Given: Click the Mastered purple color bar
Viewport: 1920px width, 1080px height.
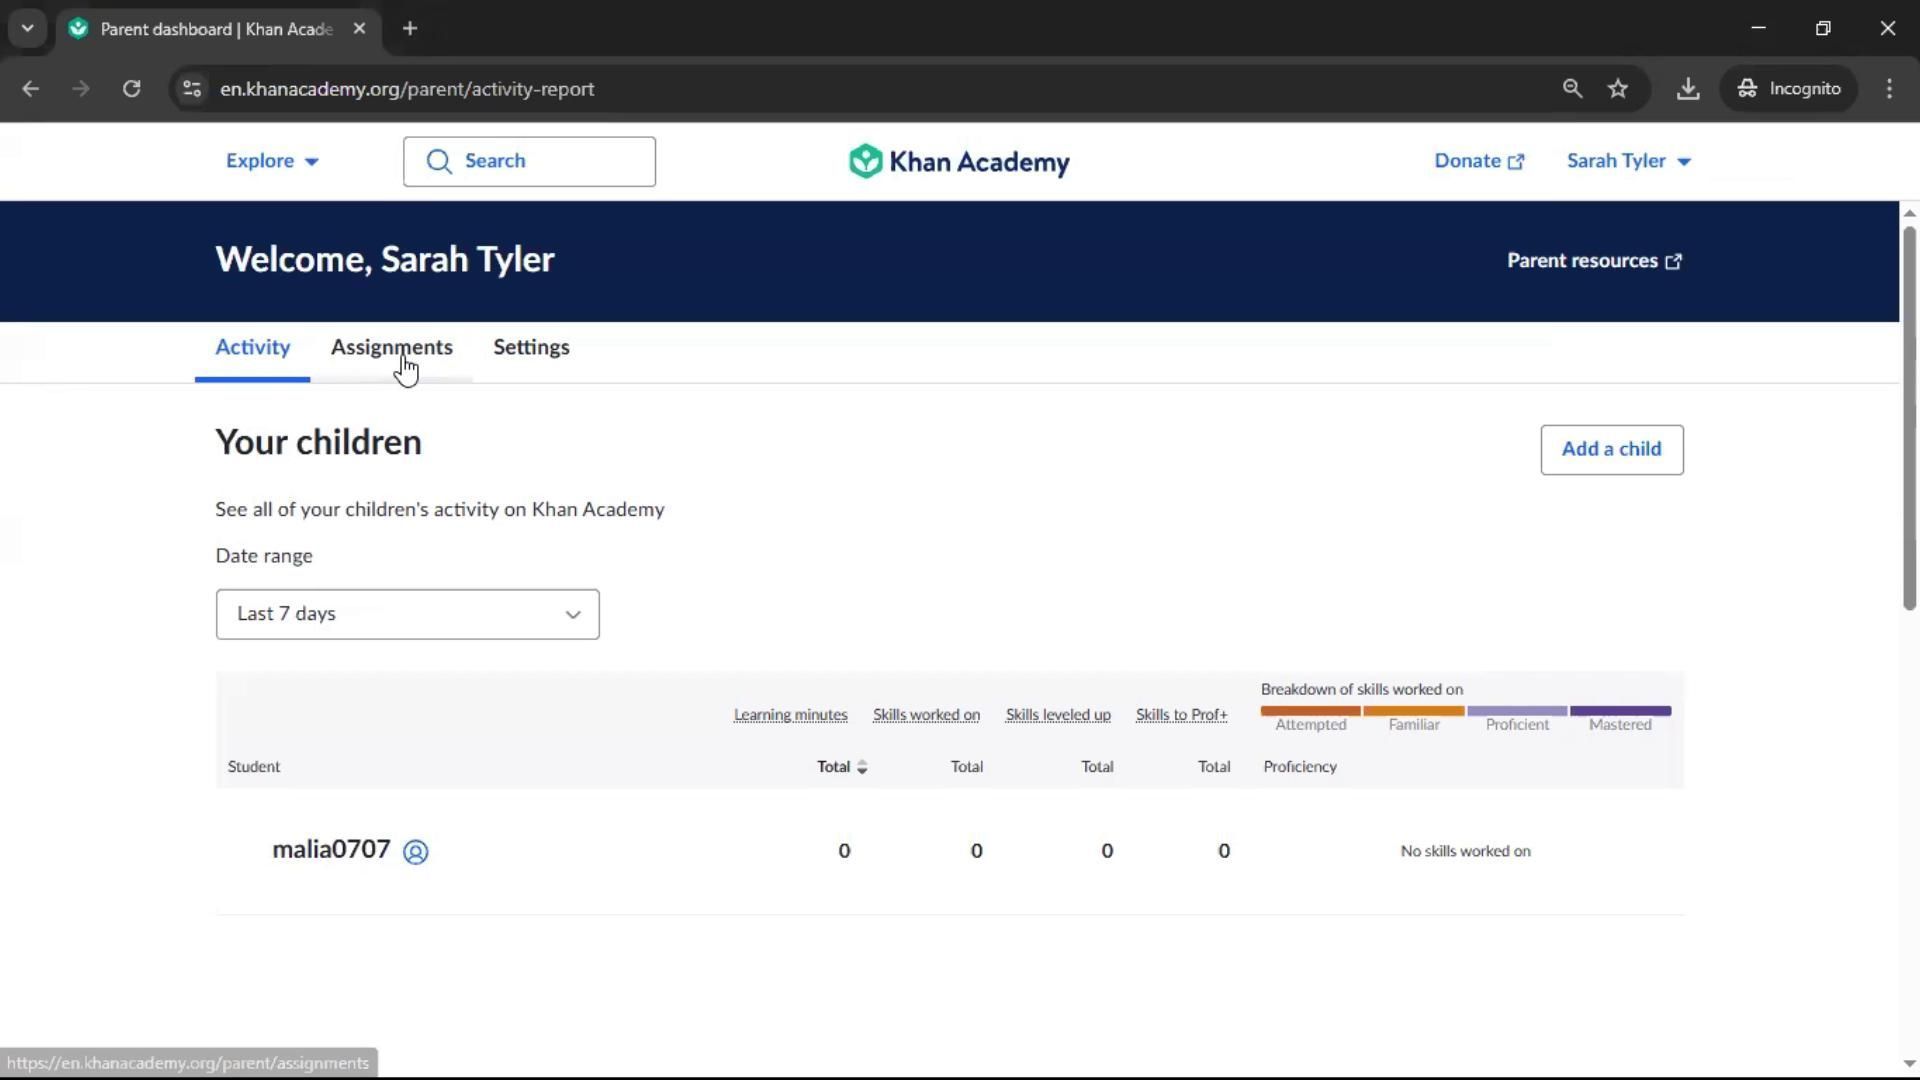Looking at the screenshot, I should [1620, 711].
